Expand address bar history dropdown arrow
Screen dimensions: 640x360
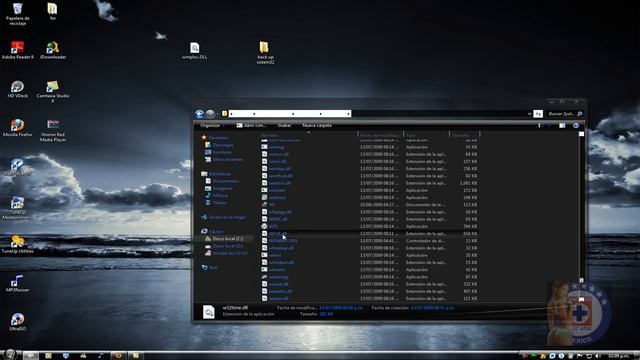pyautogui.click(x=529, y=114)
